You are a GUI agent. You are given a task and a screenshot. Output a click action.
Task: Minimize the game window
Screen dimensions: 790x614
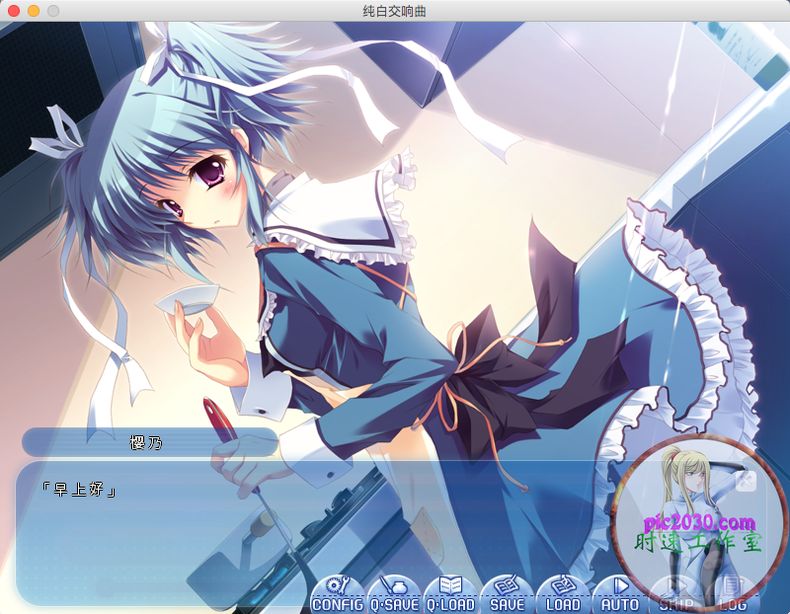tap(34, 11)
